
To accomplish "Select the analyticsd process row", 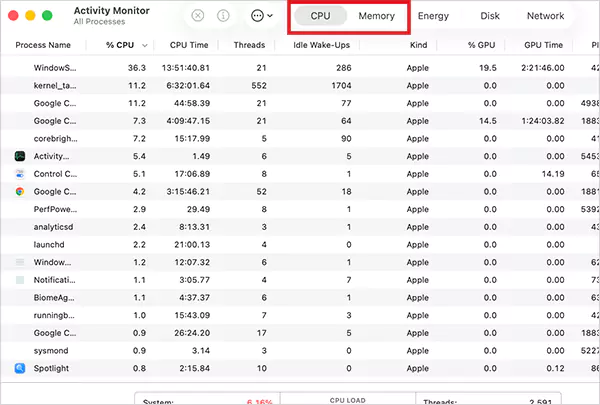I will click(x=300, y=227).
